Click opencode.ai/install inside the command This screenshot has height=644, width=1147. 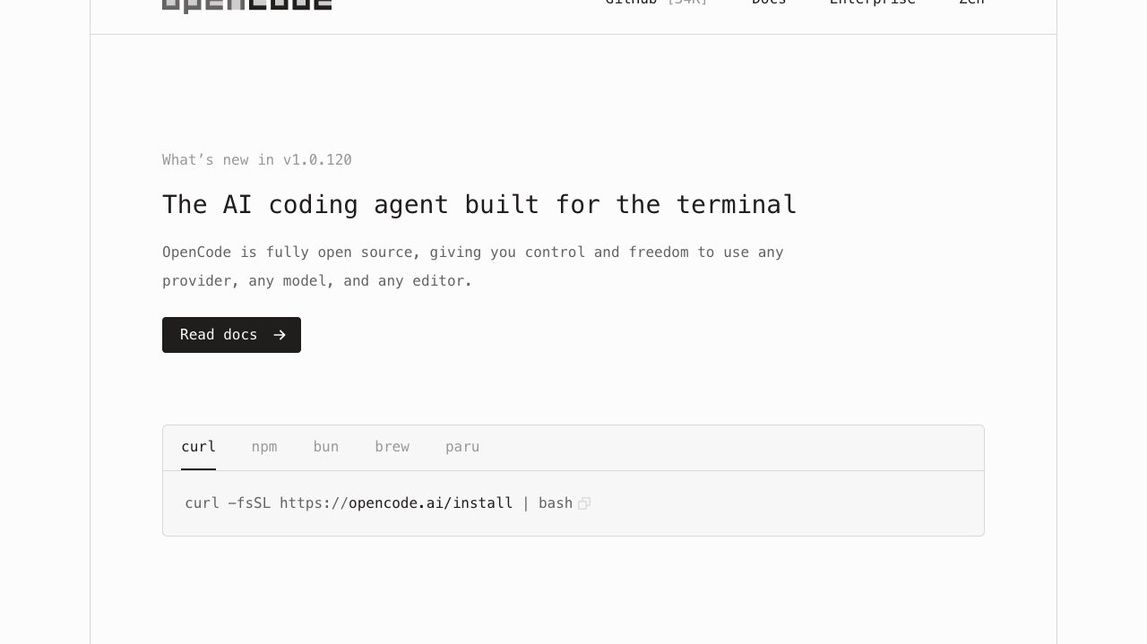click(x=430, y=503)
